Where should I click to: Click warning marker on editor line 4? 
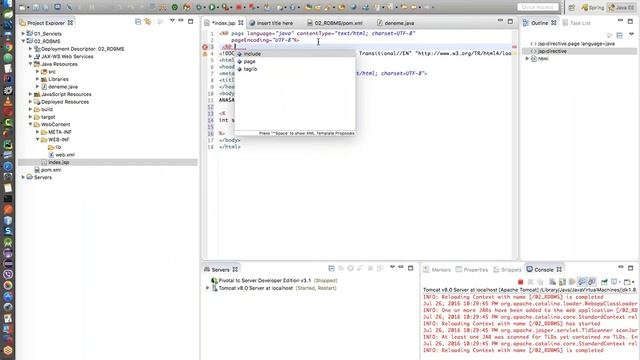(205, 53)
